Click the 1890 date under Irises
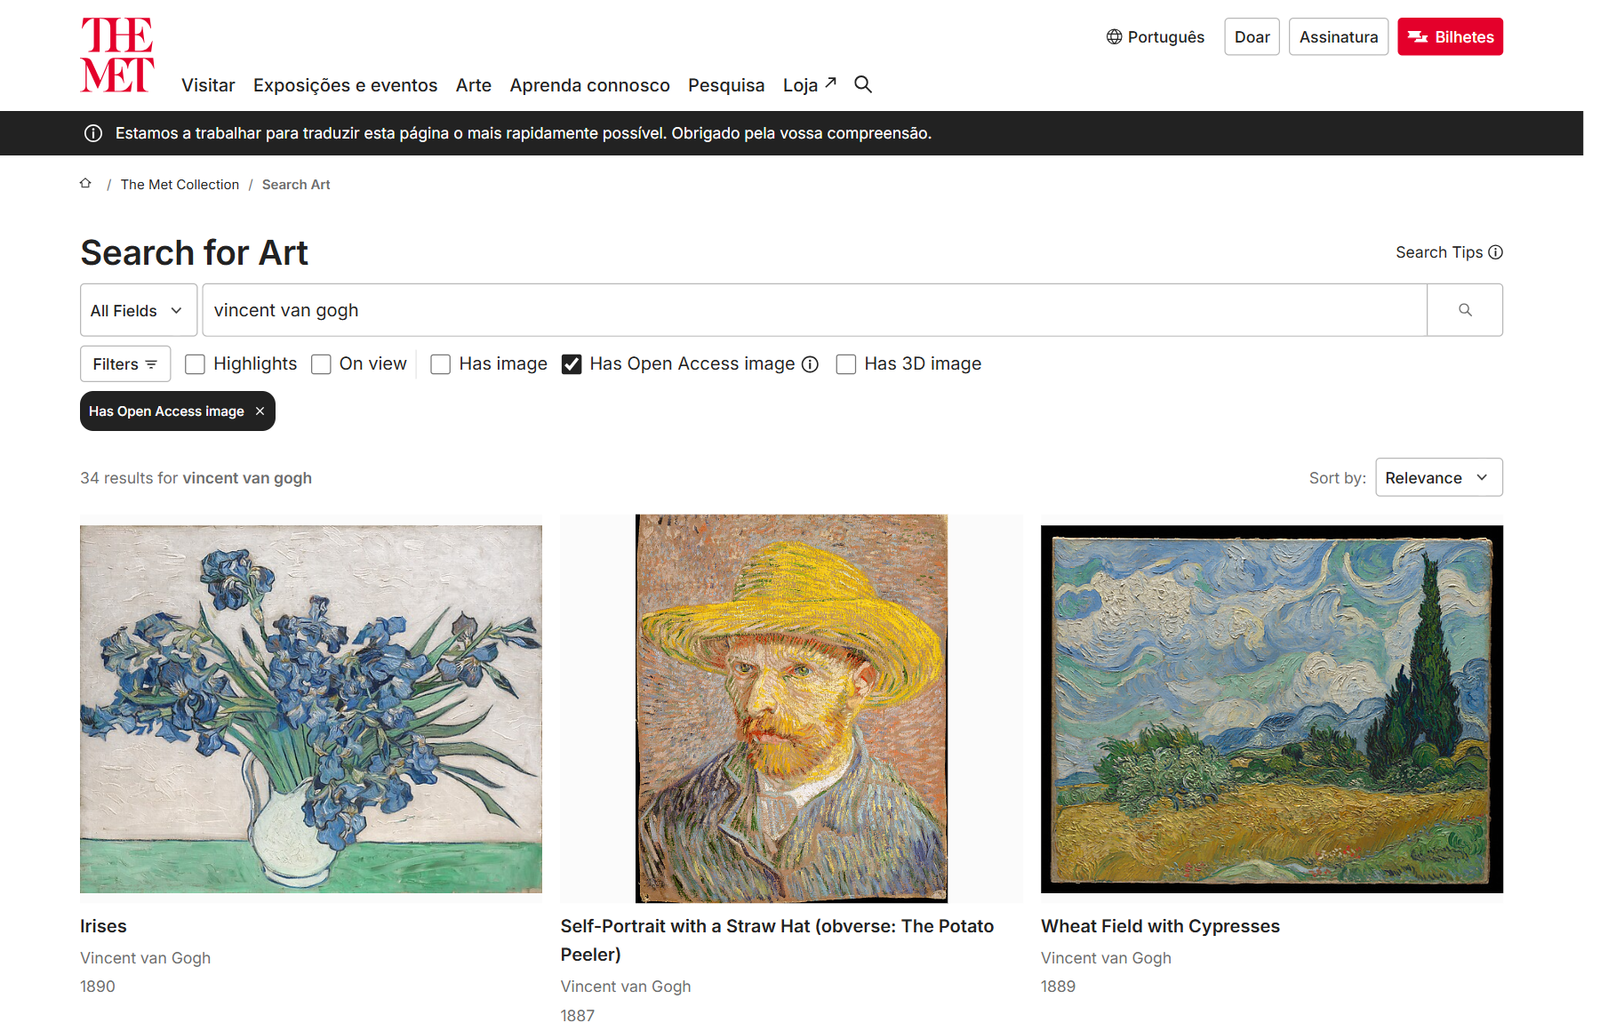The width and height of the screenshot is (1600, 1022). click(98, 986)
